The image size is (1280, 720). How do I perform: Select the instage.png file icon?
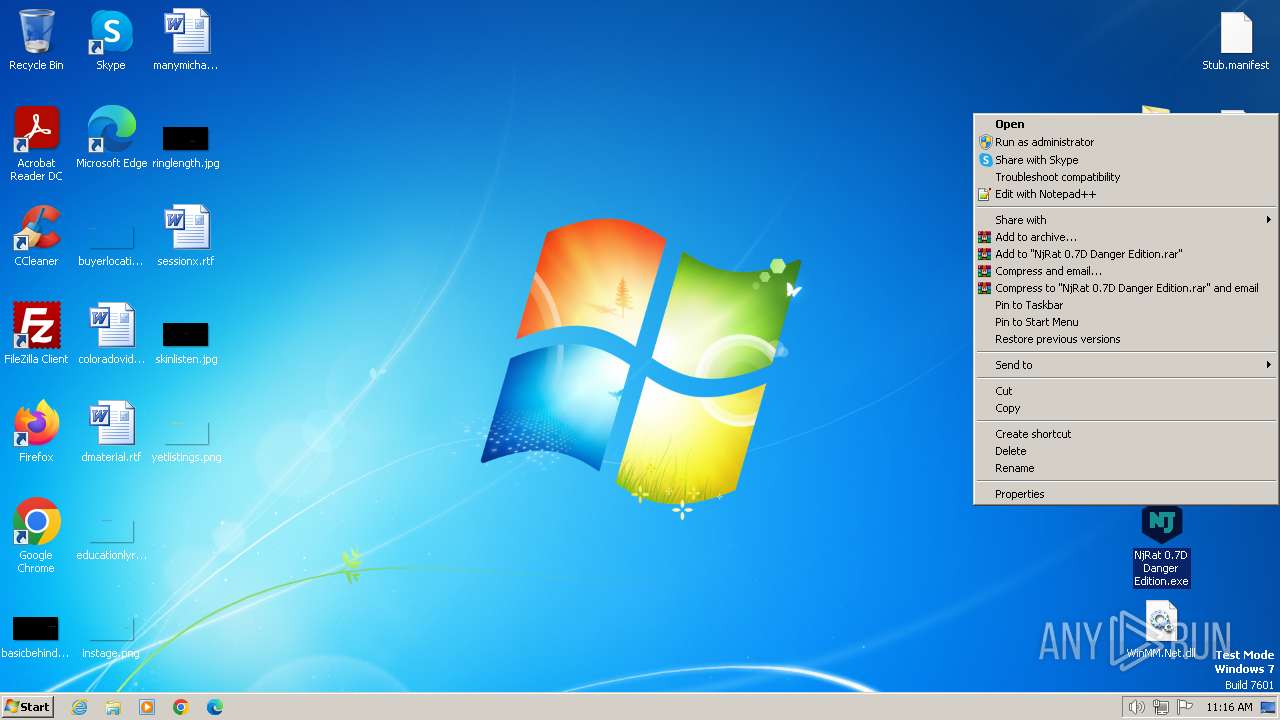coord(111,635)
